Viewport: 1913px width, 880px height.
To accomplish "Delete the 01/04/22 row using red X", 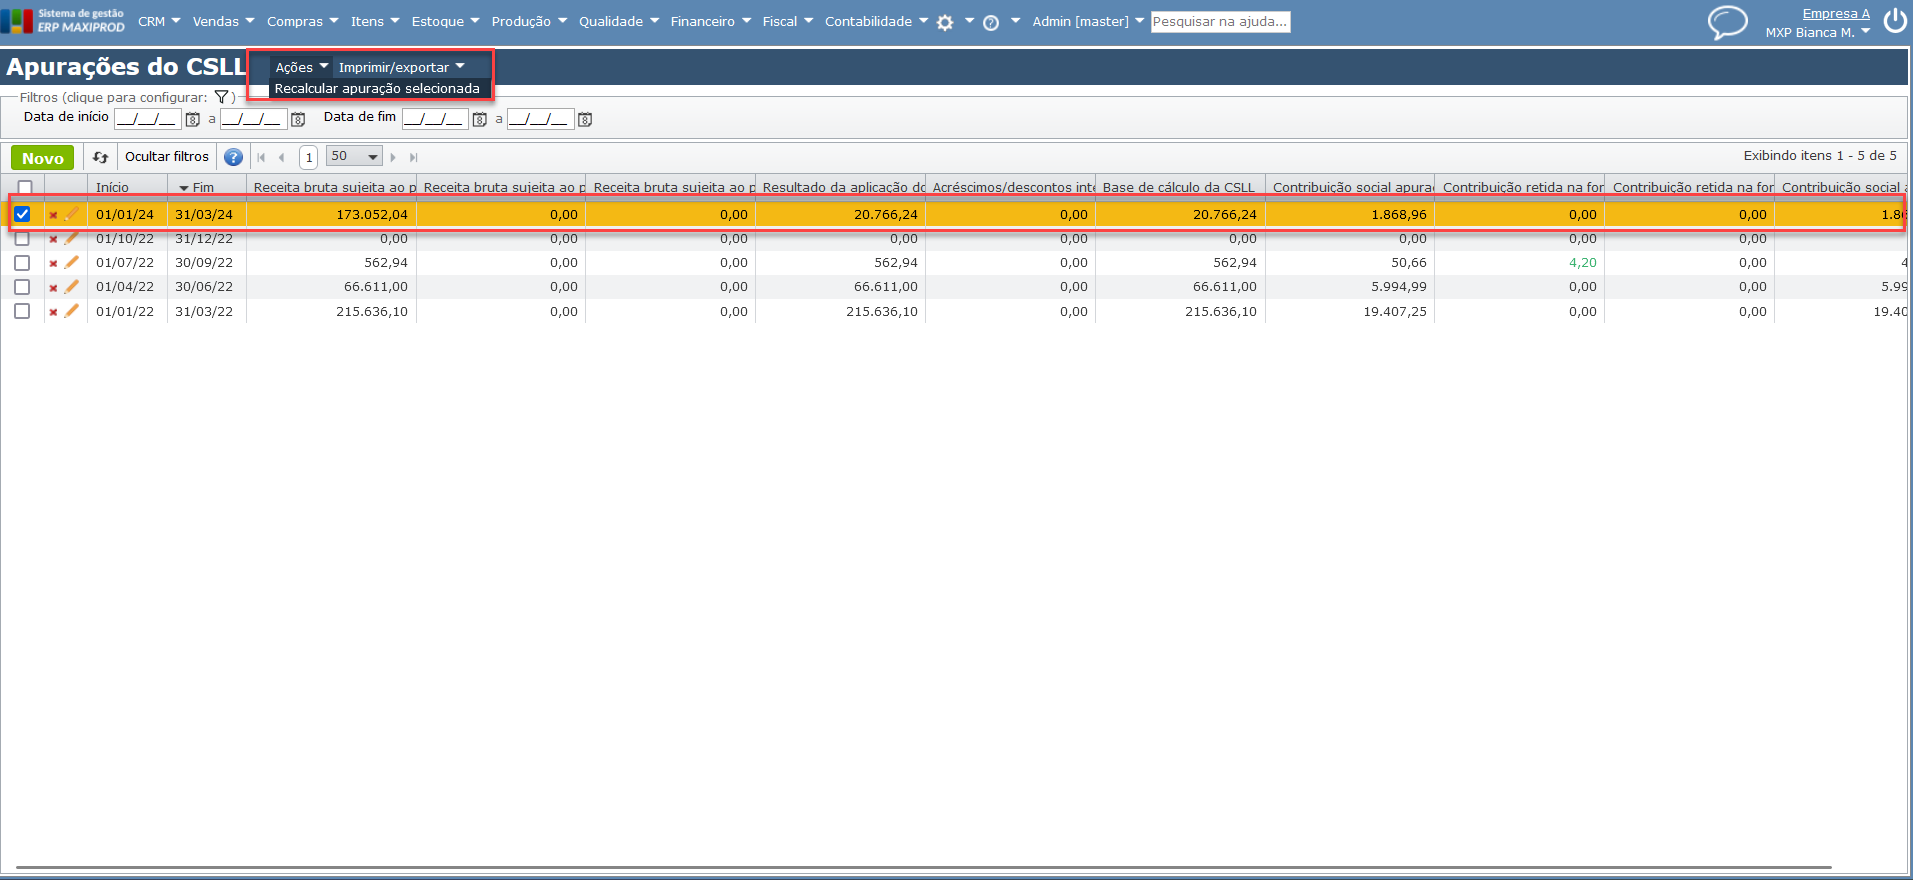I will pyautogui.click(x=53, y=288).
